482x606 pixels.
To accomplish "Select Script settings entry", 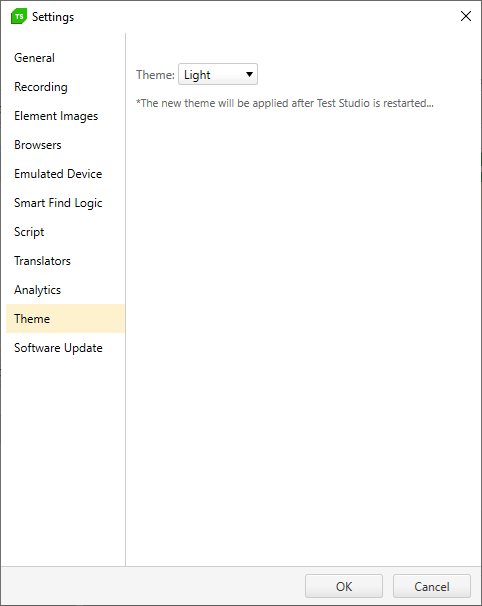I will (65, 232).
